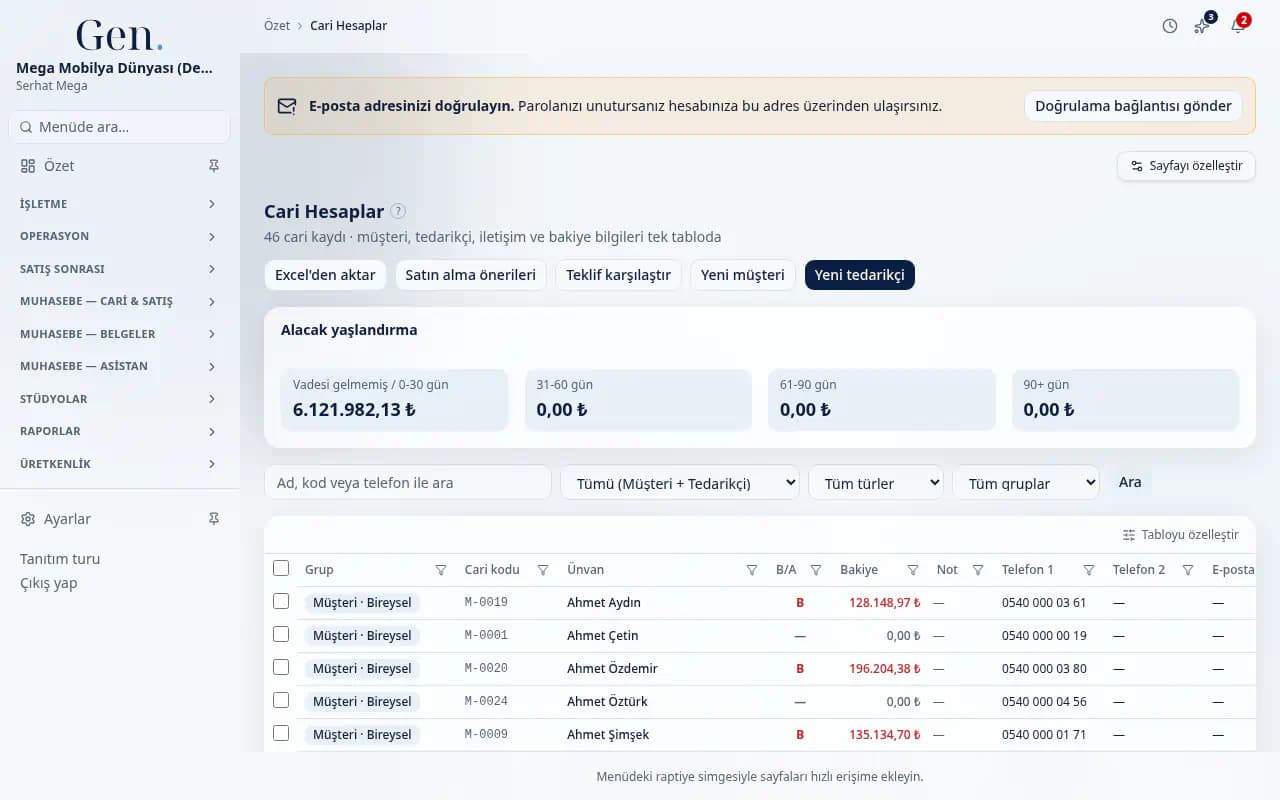Expand the İŞLETME menu section
1280x800 pixels.
click(119, 204)
